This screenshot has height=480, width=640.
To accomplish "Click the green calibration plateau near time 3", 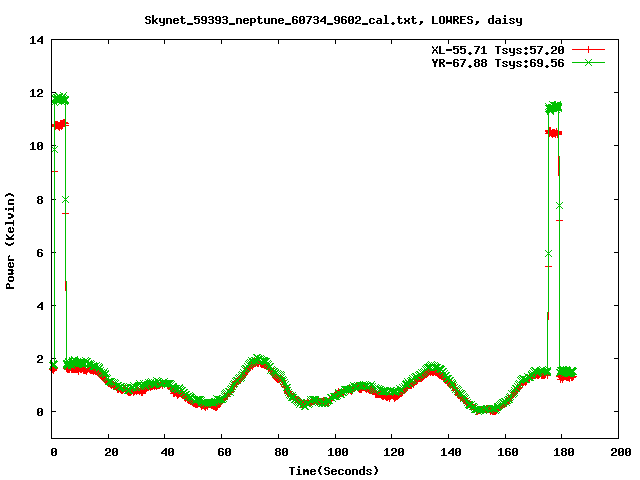I will point(60,99).
